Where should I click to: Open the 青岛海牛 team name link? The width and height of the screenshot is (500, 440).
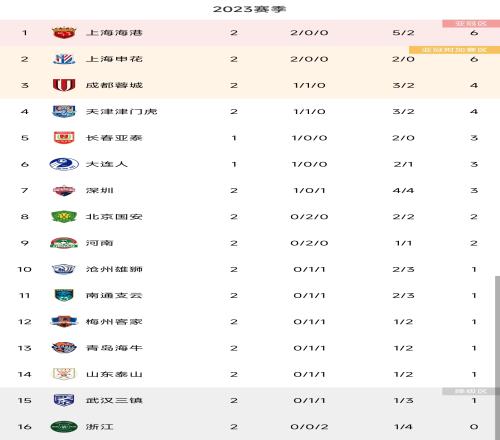114,348
